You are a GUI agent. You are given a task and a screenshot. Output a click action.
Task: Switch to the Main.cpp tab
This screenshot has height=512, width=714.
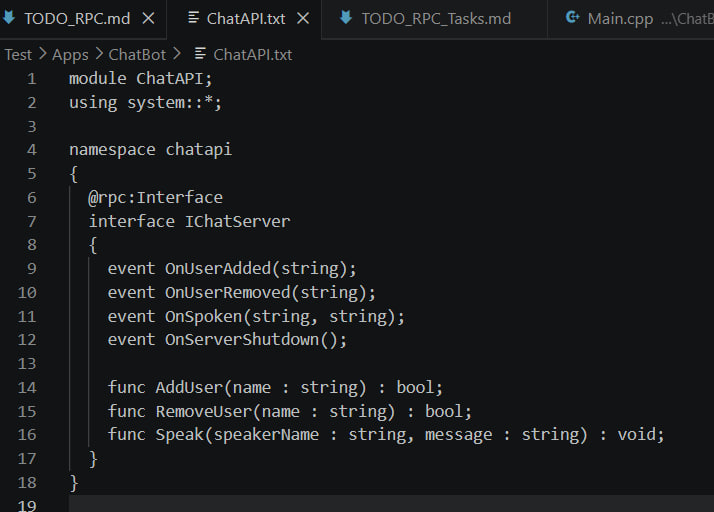620,19
